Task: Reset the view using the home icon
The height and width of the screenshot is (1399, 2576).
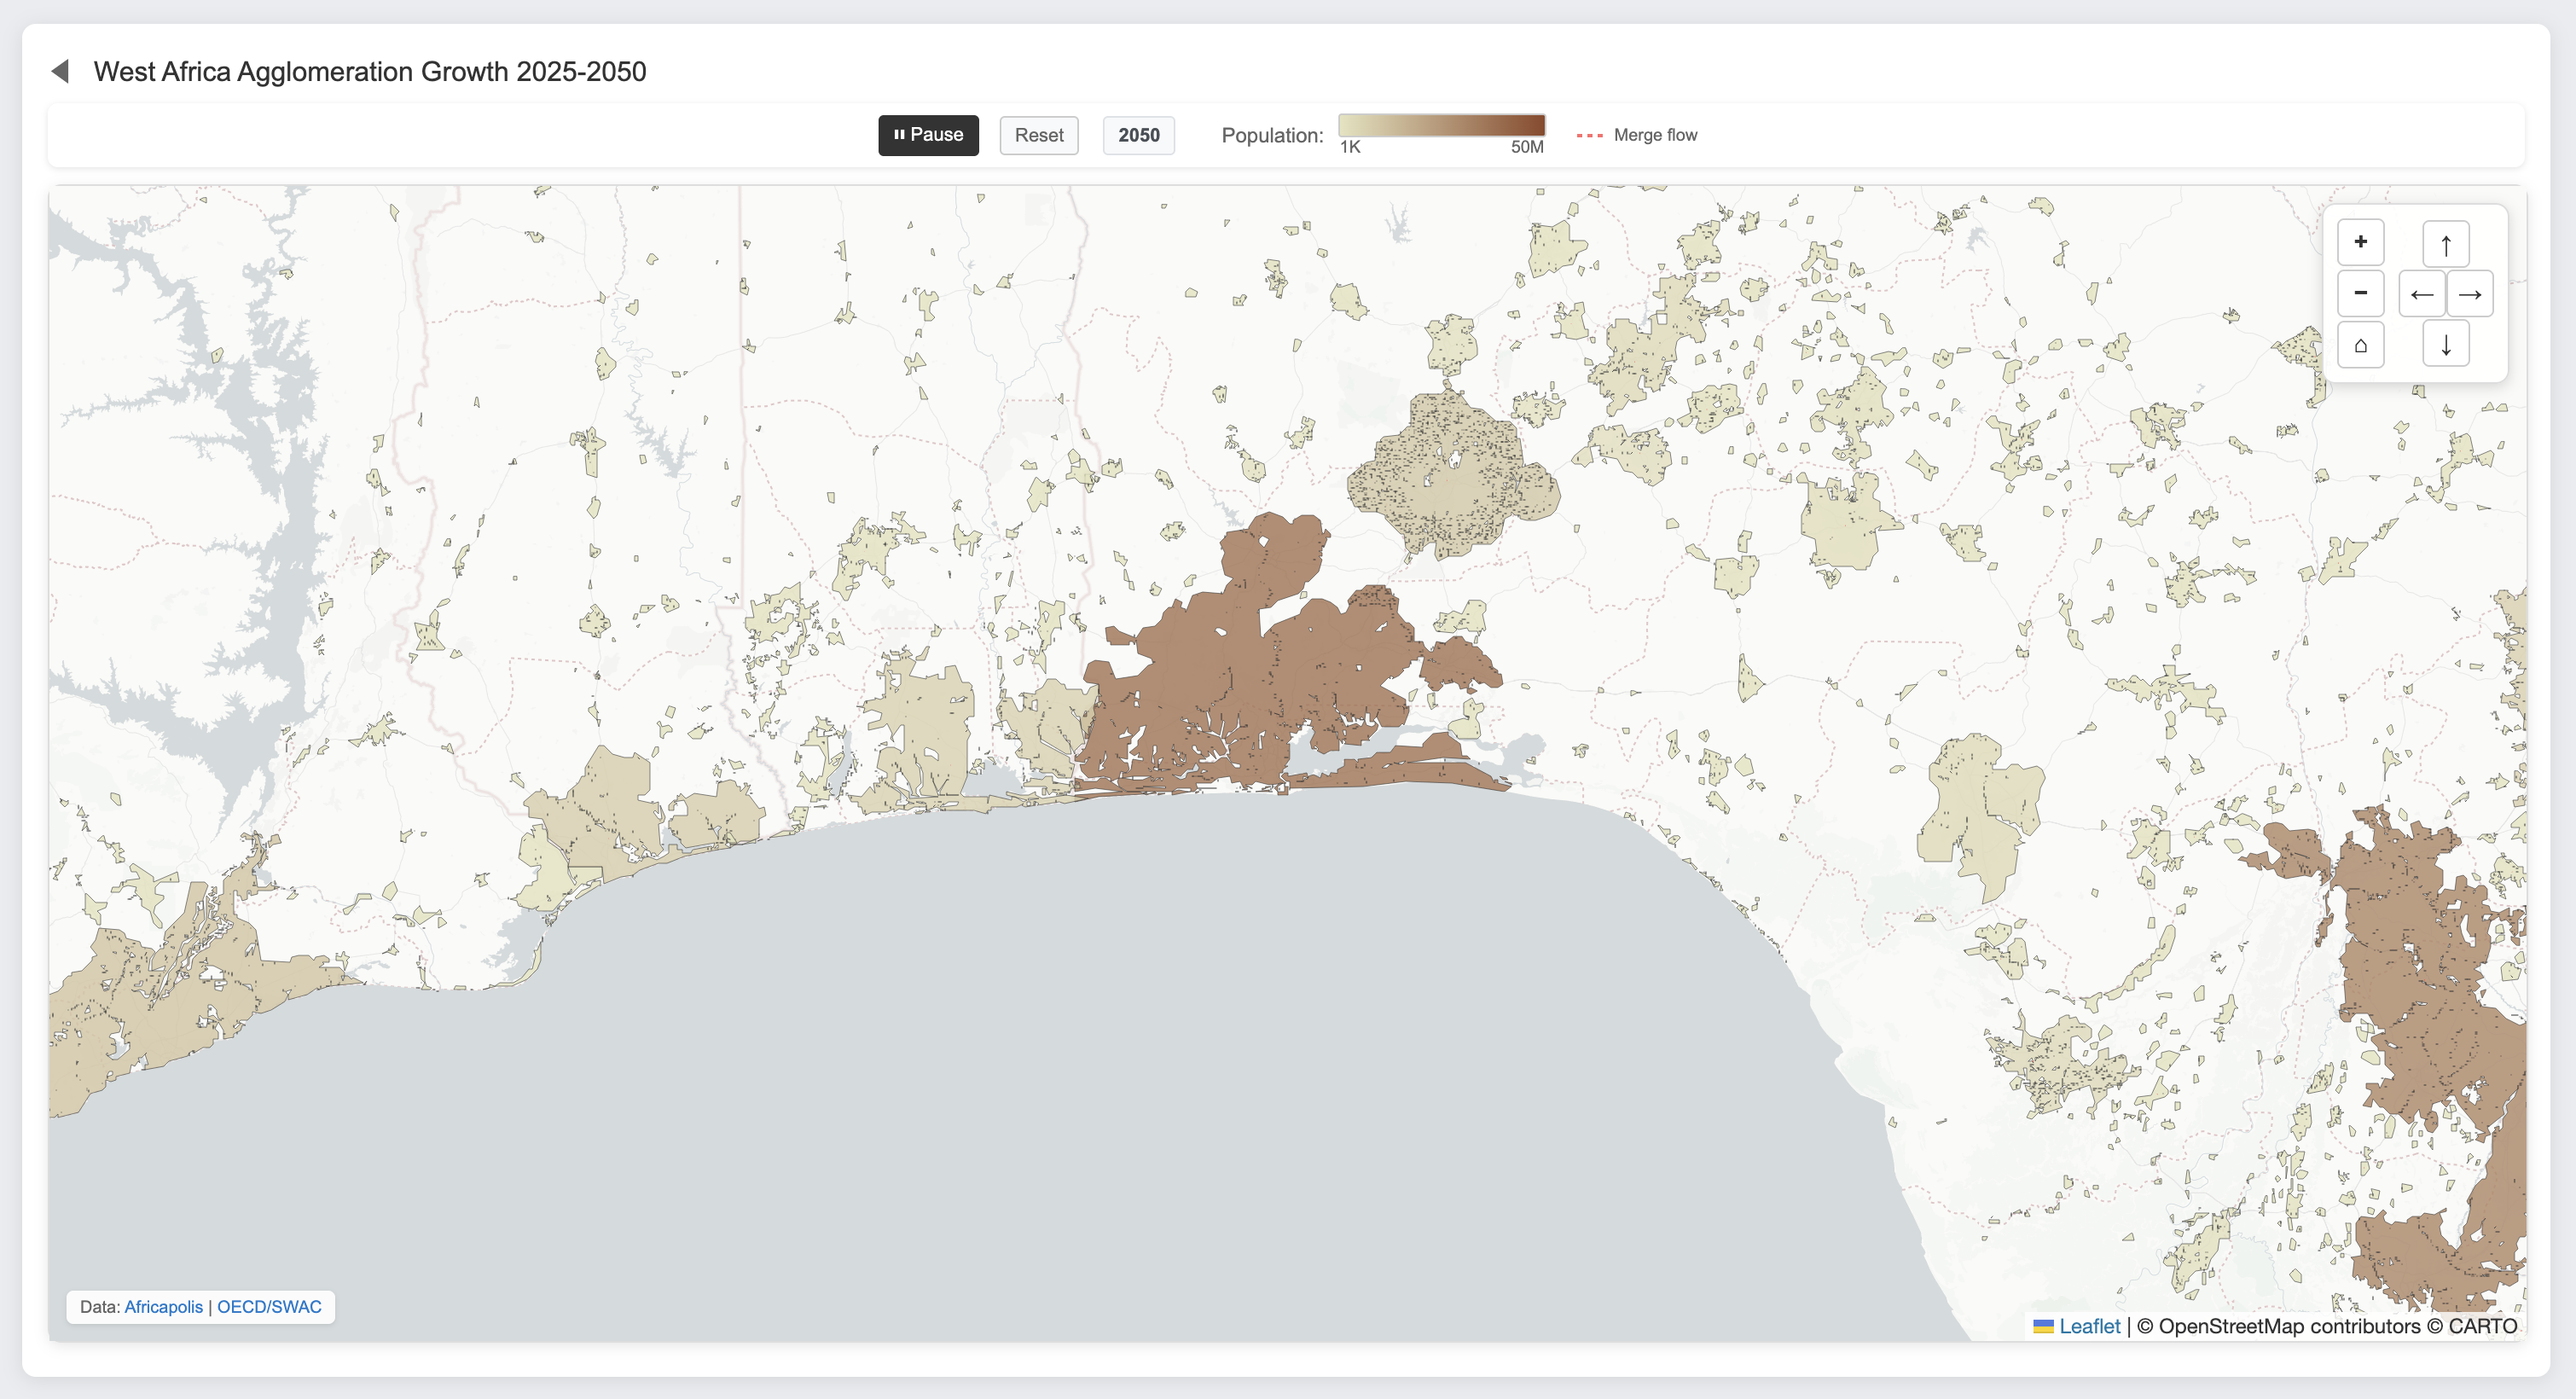Action: (x=2361, y=344)
